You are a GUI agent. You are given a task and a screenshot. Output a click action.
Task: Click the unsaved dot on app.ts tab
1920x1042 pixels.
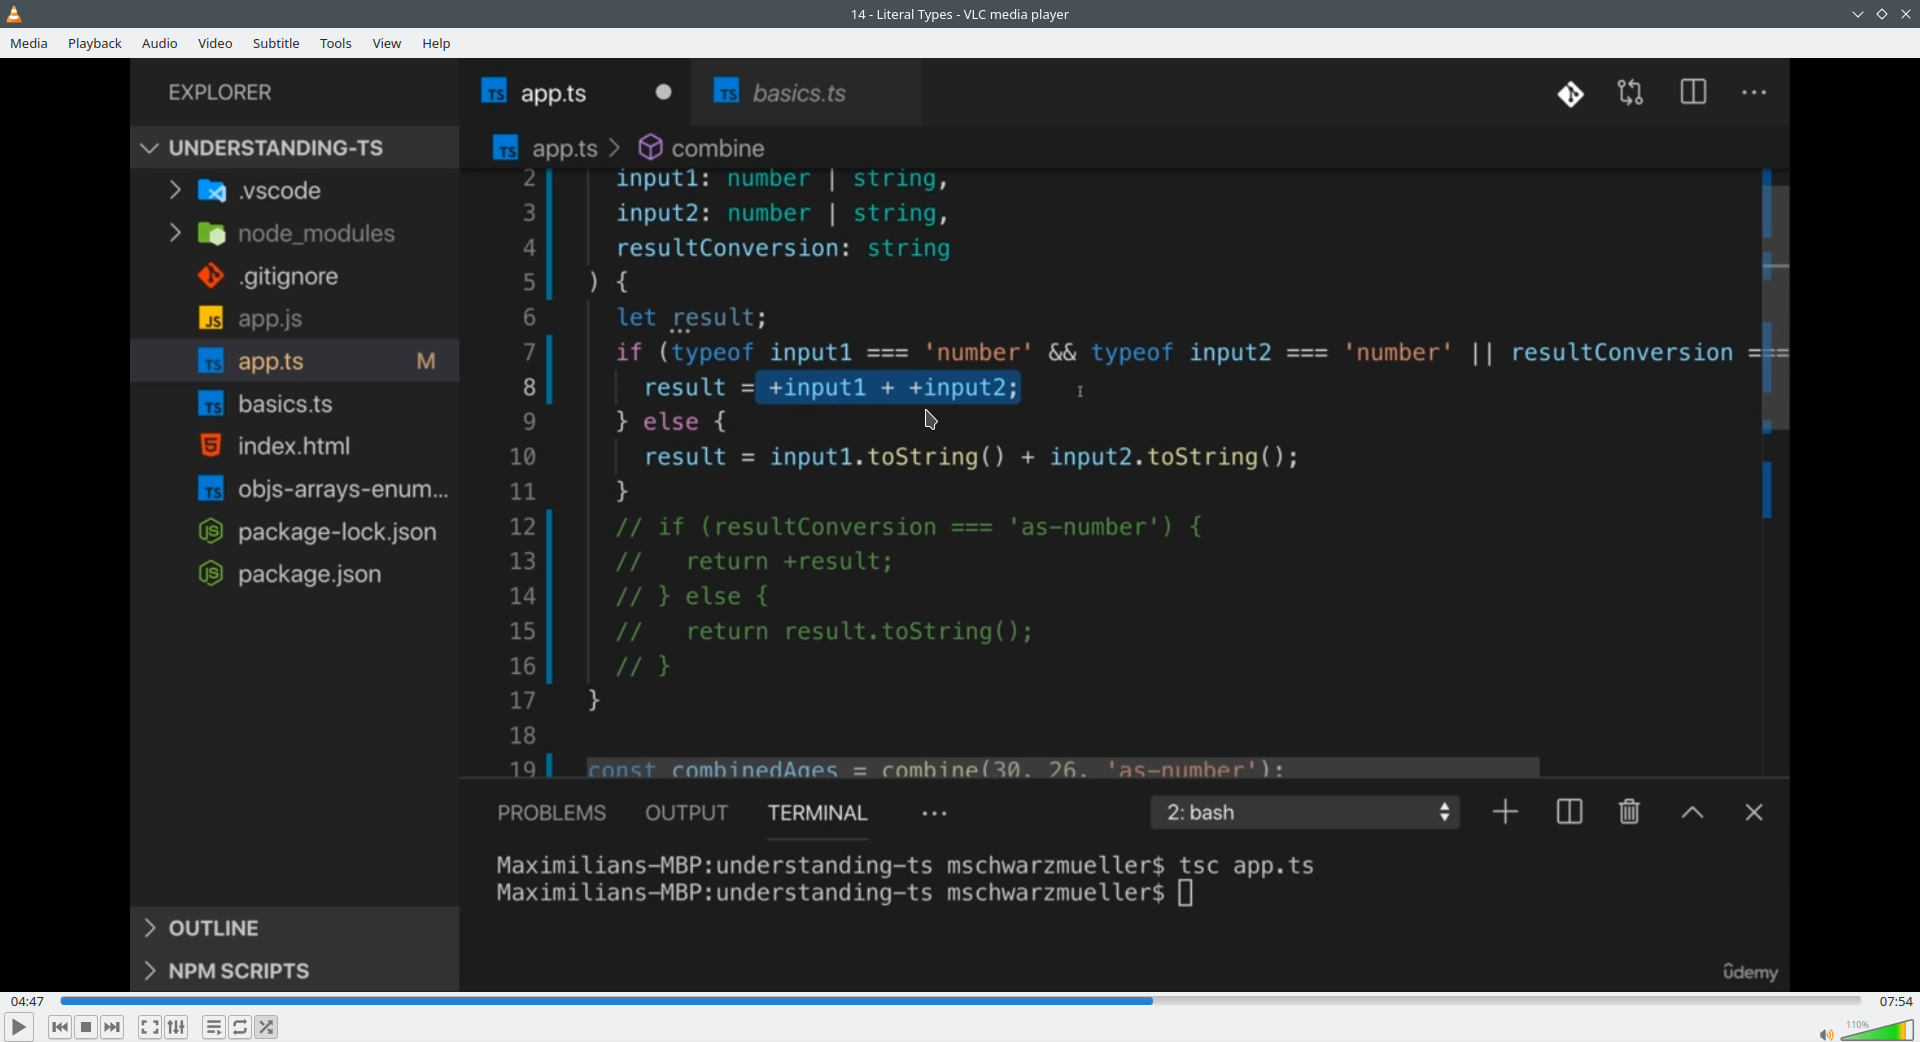coord(664,92)
